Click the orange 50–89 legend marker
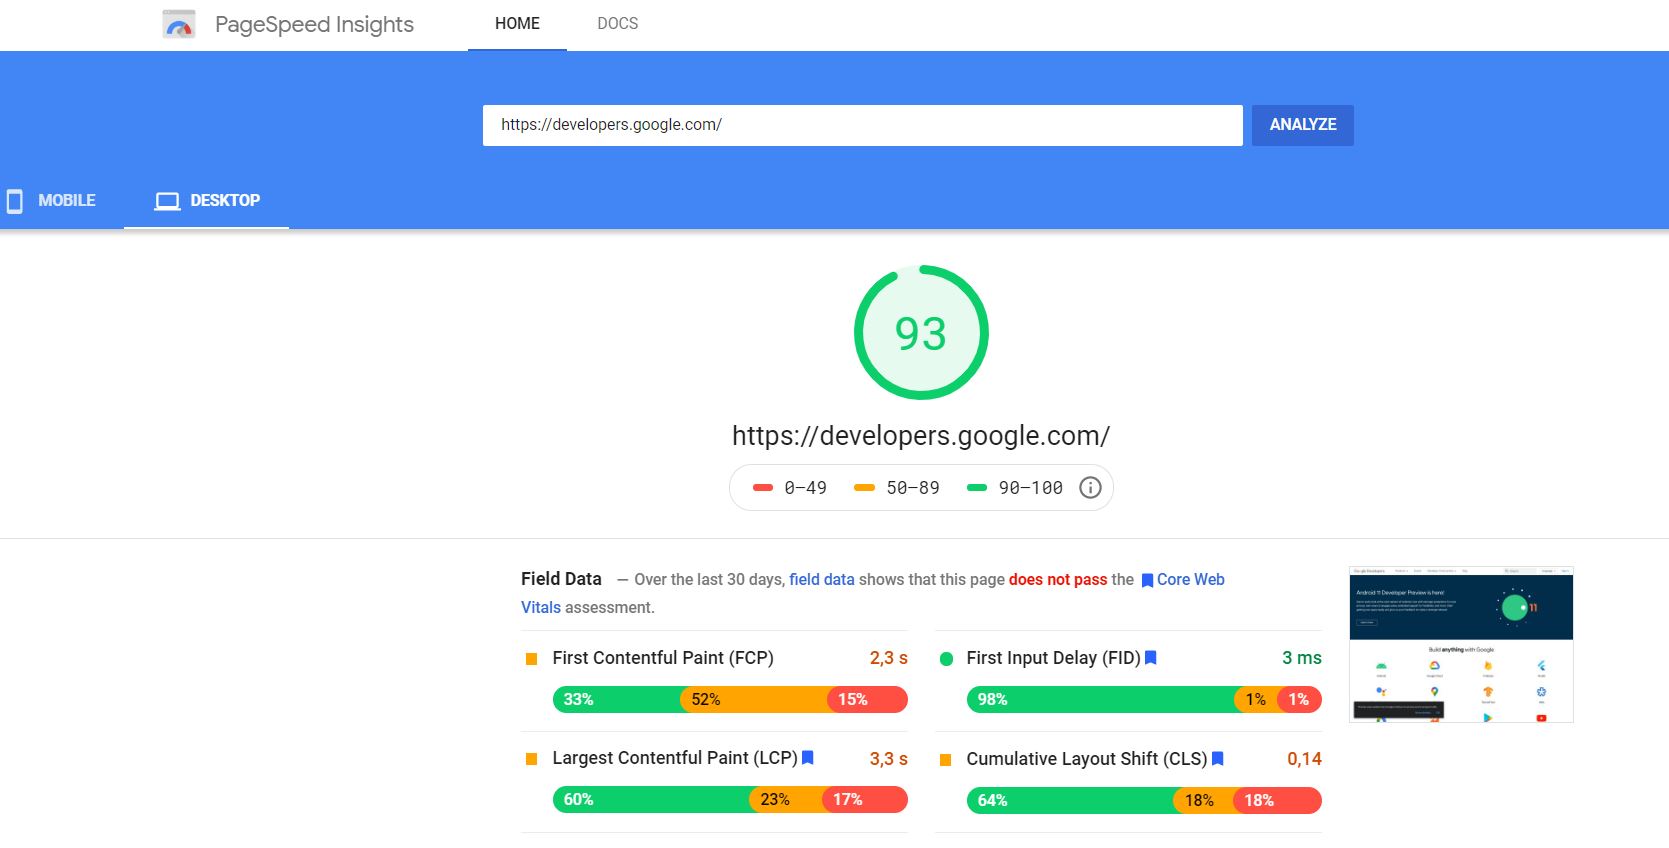The width and height of the screenshot is (1669, 848). pyautogui.click(x=864, y=488)
